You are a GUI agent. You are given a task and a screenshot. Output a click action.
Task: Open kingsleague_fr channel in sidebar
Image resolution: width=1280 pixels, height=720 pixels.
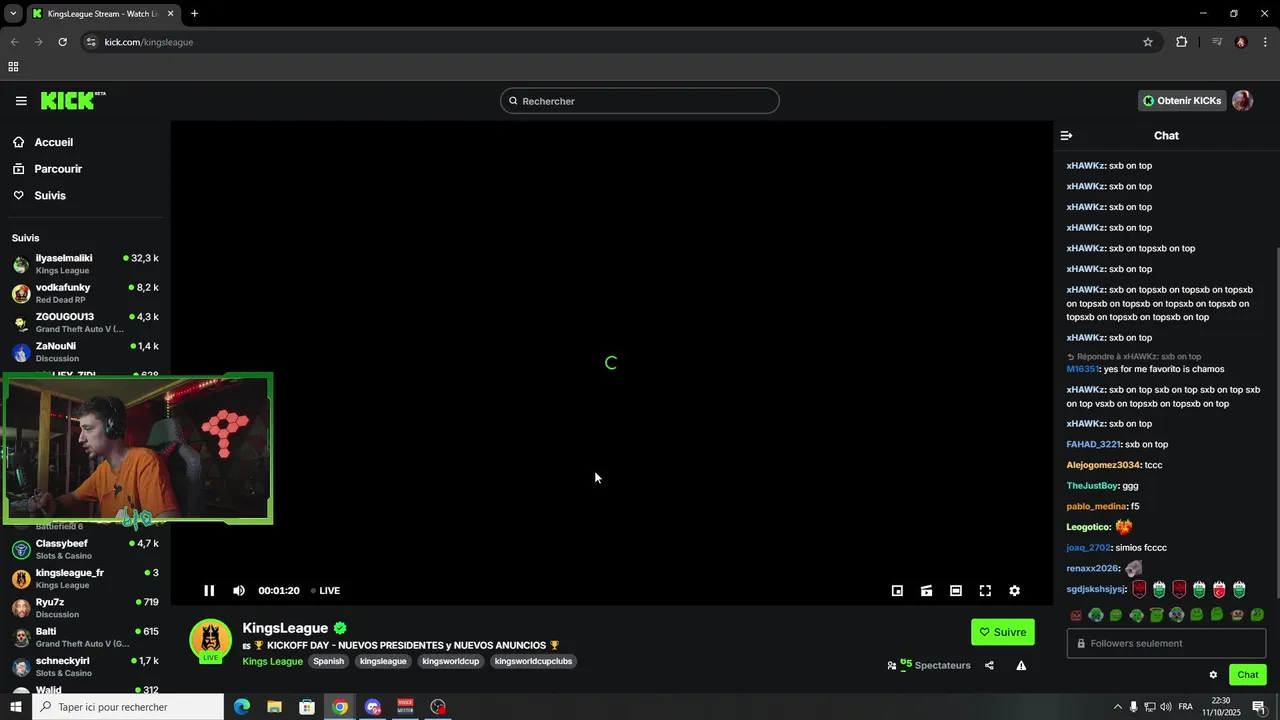coord(85,578)
